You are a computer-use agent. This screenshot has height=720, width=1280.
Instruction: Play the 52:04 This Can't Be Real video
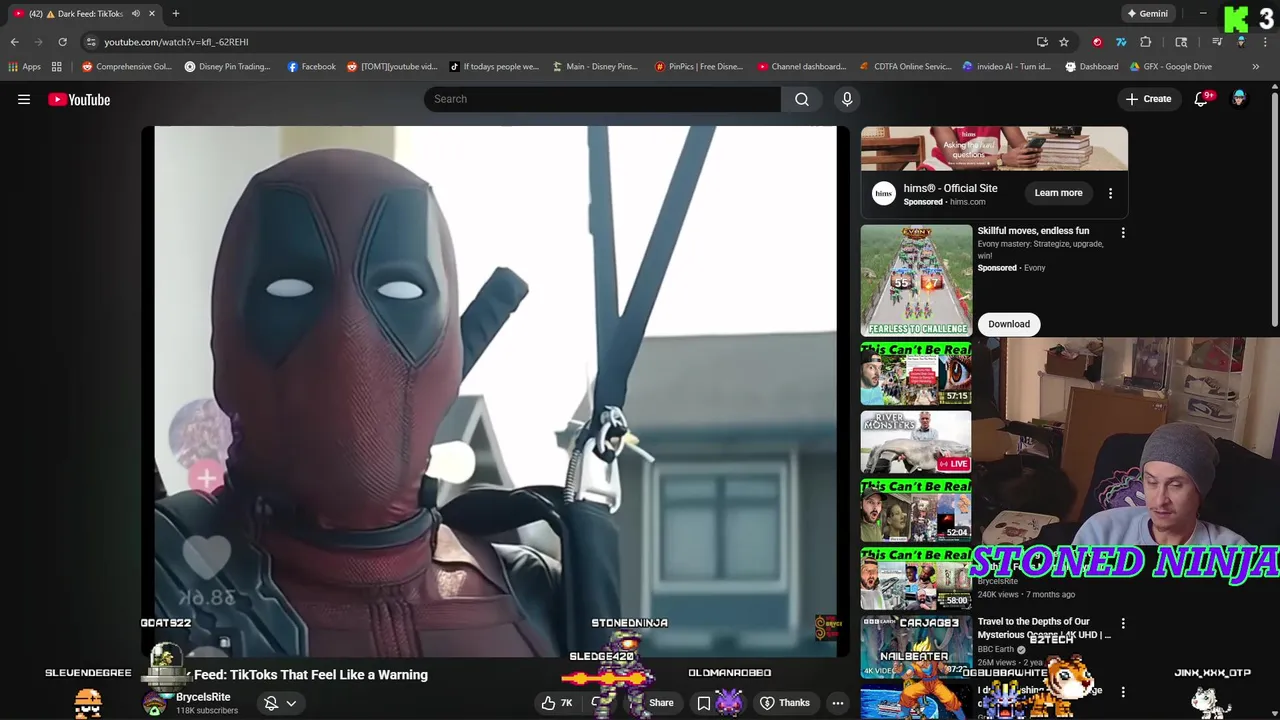click(x=916, y=510)
